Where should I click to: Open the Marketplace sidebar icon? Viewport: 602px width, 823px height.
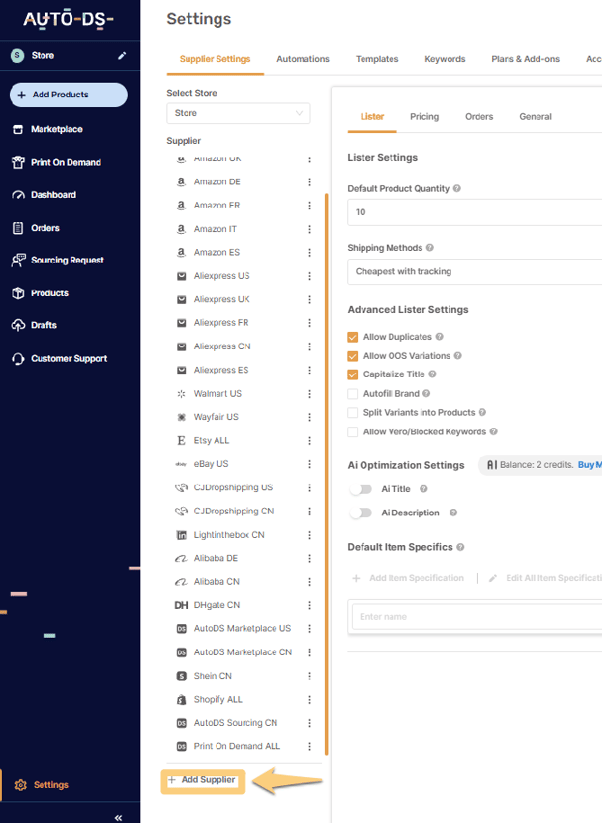point(18,129)
